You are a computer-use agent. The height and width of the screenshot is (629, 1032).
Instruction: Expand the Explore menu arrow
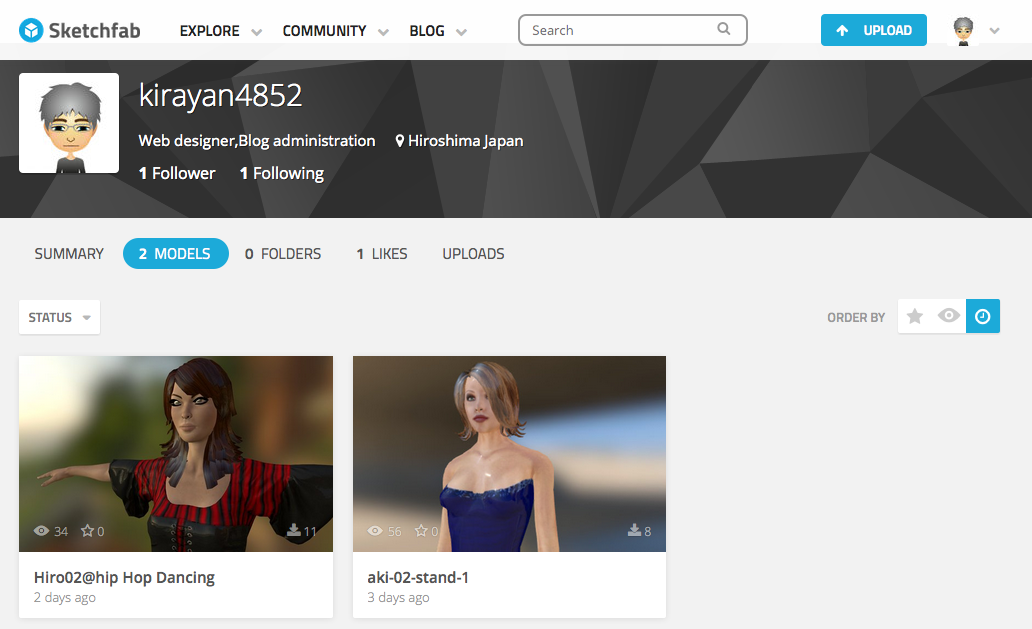(257, 32)
